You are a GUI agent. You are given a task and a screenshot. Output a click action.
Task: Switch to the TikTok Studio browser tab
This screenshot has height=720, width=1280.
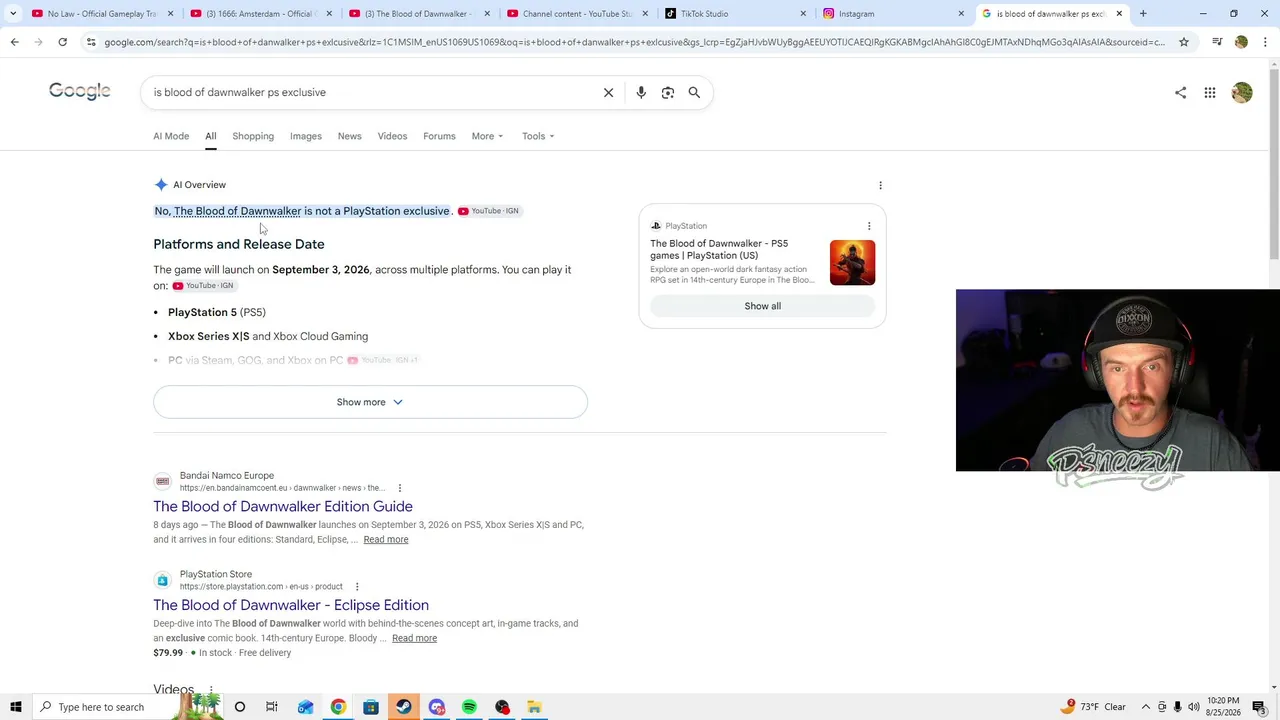coord(735,14)
